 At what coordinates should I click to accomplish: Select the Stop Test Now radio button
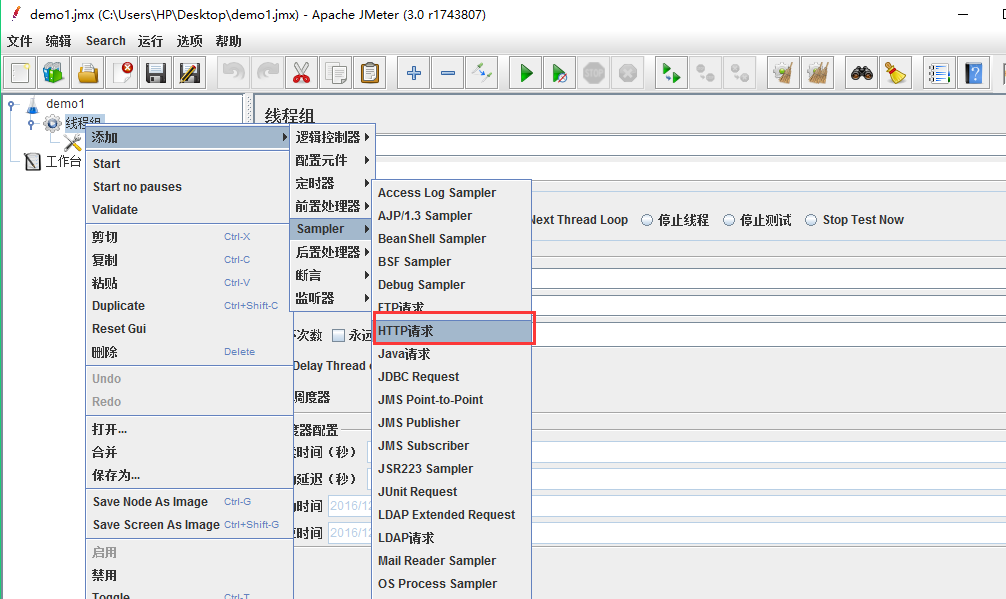tap(811, 220)
